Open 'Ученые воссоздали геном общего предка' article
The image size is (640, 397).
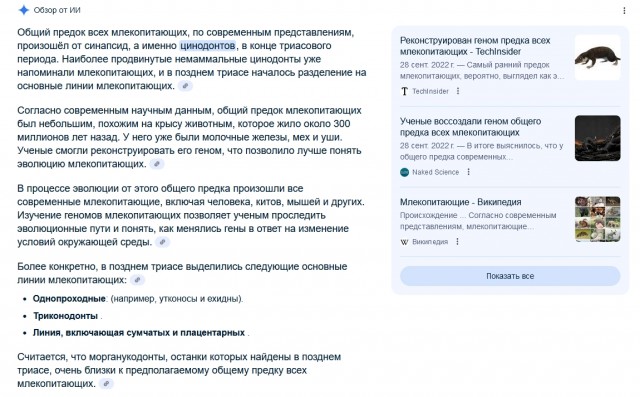[x=471, y=127]
